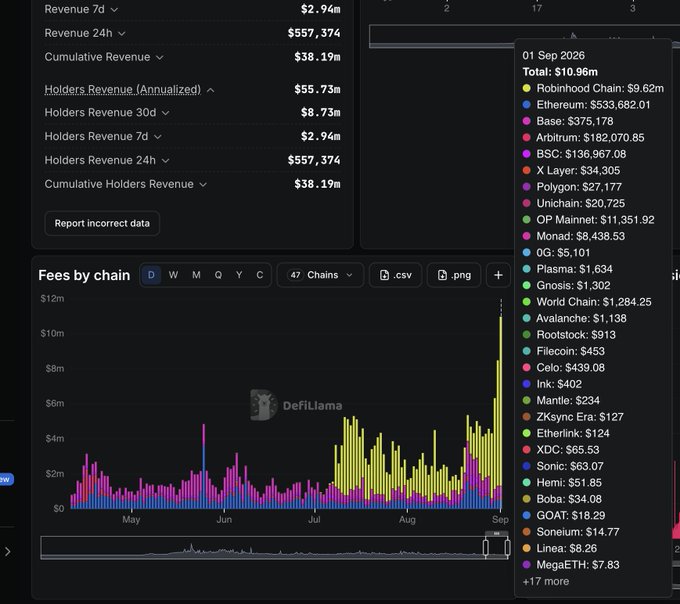Click Filecoin: $453 entry
Viewport: 680px width, 604px height.
(564, 352)
